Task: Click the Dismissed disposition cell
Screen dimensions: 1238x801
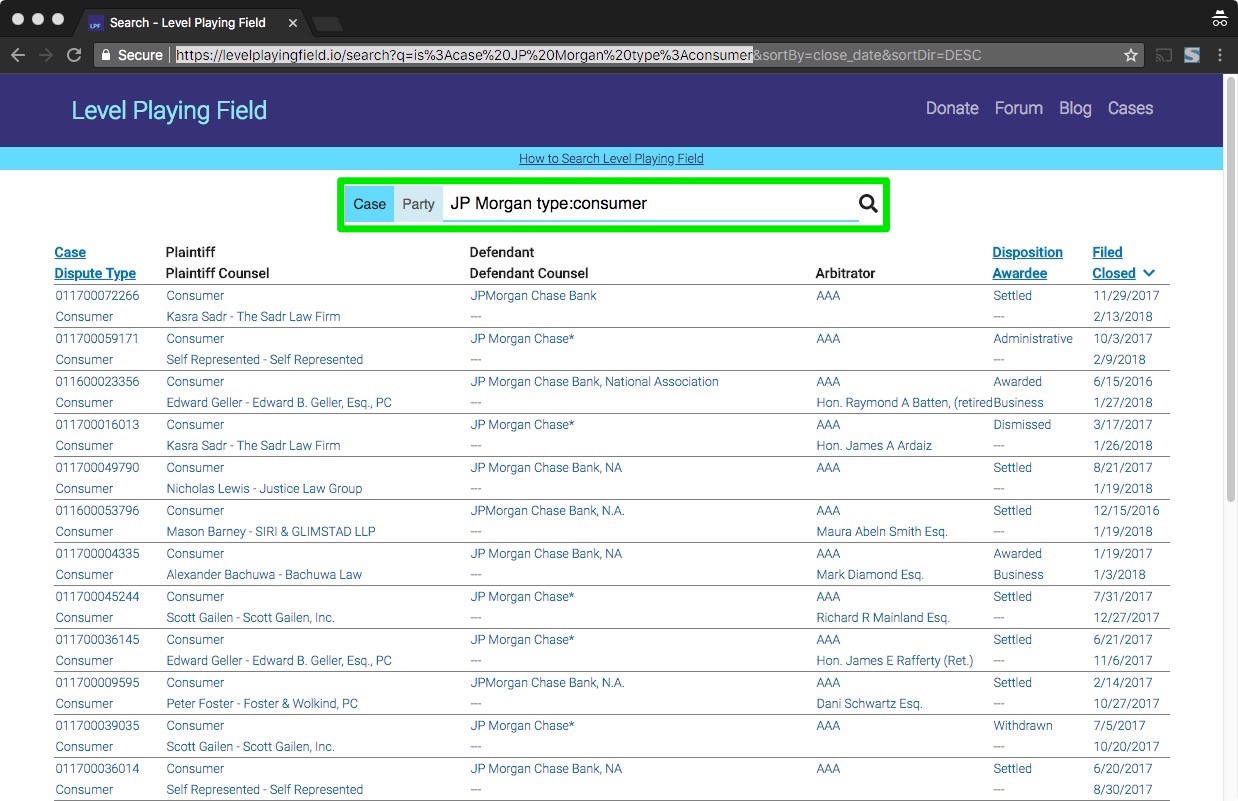Action: 1022,425
